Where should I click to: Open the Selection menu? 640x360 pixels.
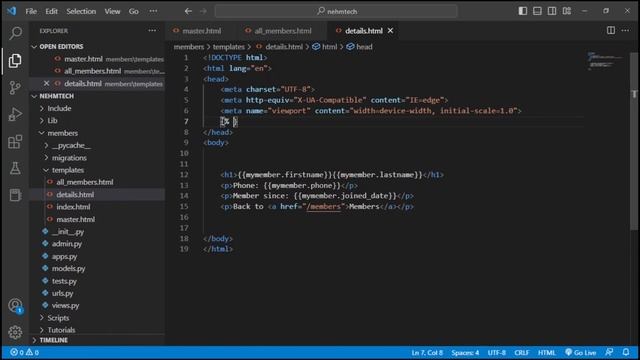81,11
